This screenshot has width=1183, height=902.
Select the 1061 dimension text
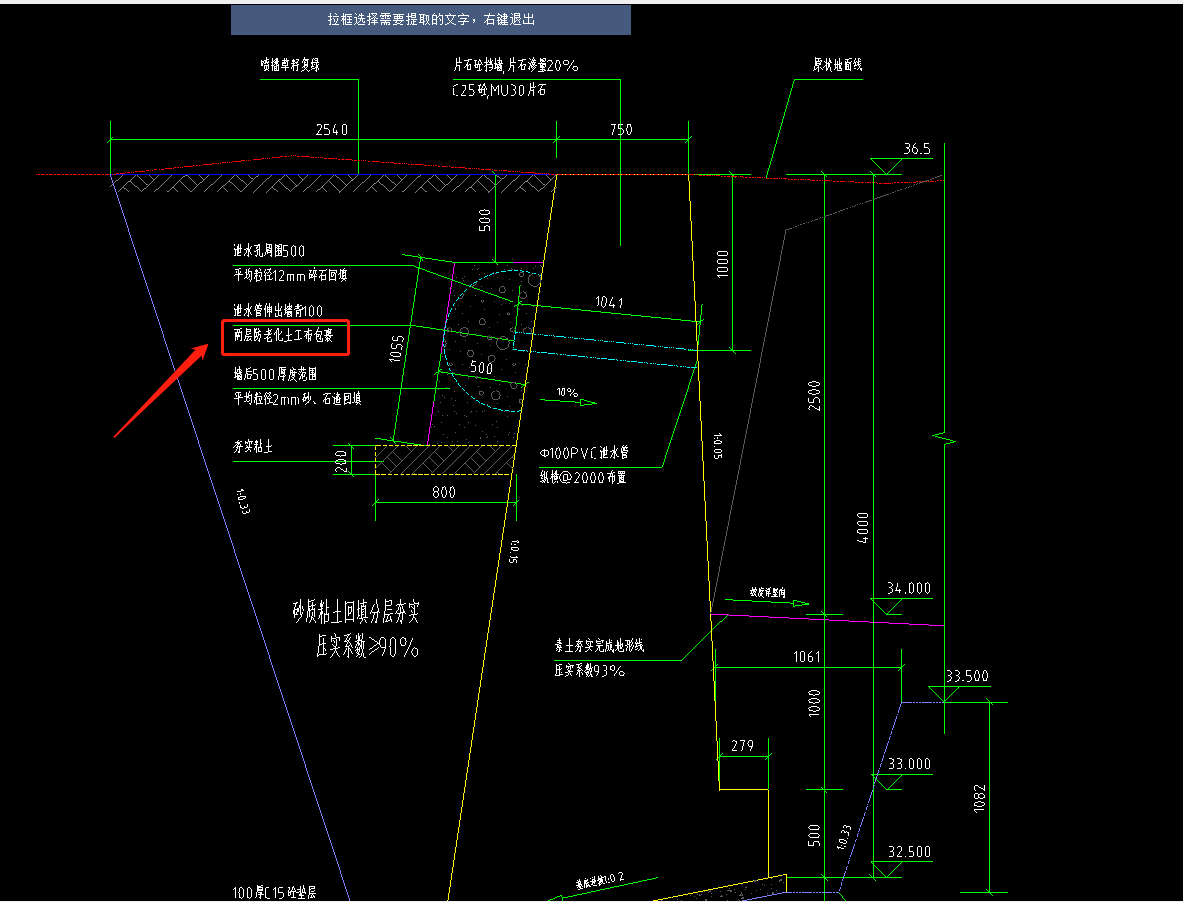click(805, 657)
